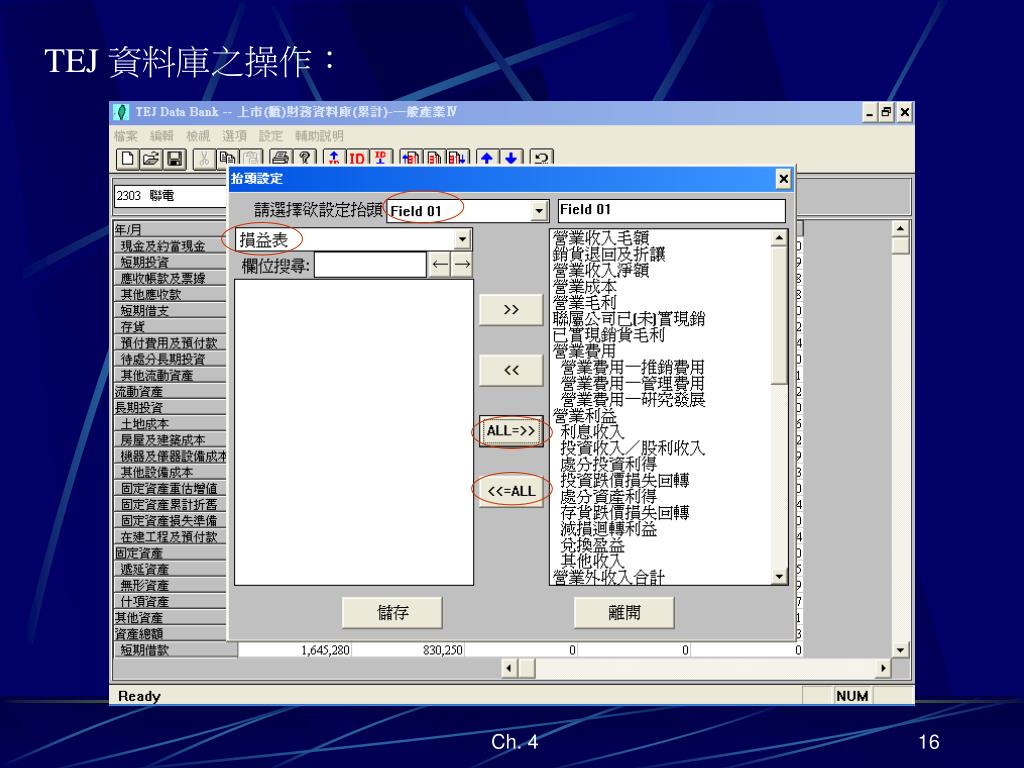
Task: Select 處分投資利得 in field list
Action: (609, 464)
